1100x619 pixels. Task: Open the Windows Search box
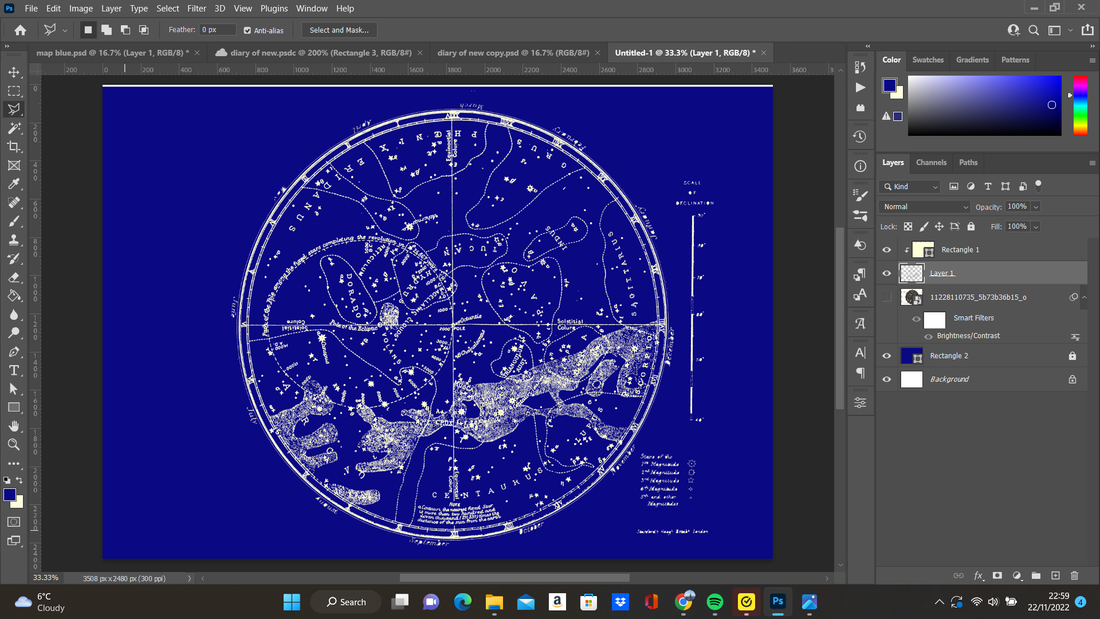[x=347, y=602]
